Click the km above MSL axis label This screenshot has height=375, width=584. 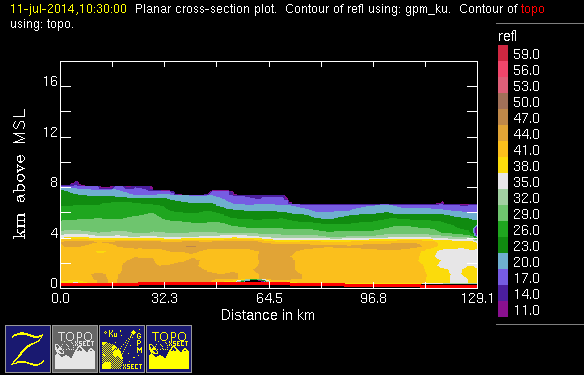click(20, 174)
